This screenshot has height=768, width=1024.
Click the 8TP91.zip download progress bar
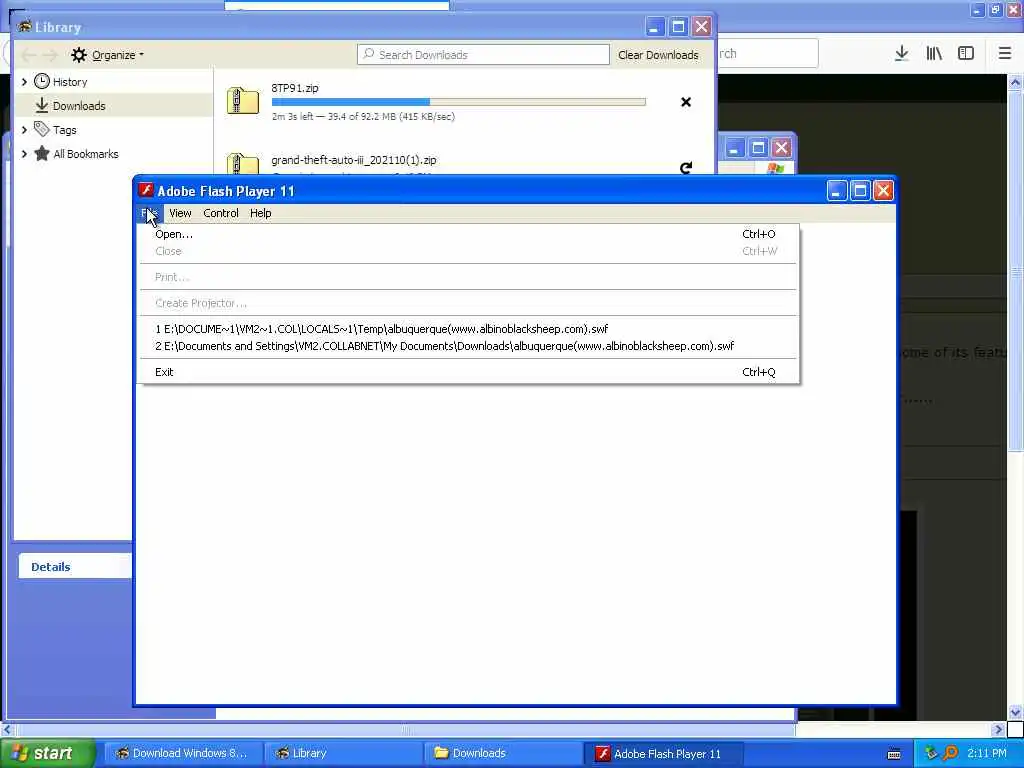(x=458, y=102)
